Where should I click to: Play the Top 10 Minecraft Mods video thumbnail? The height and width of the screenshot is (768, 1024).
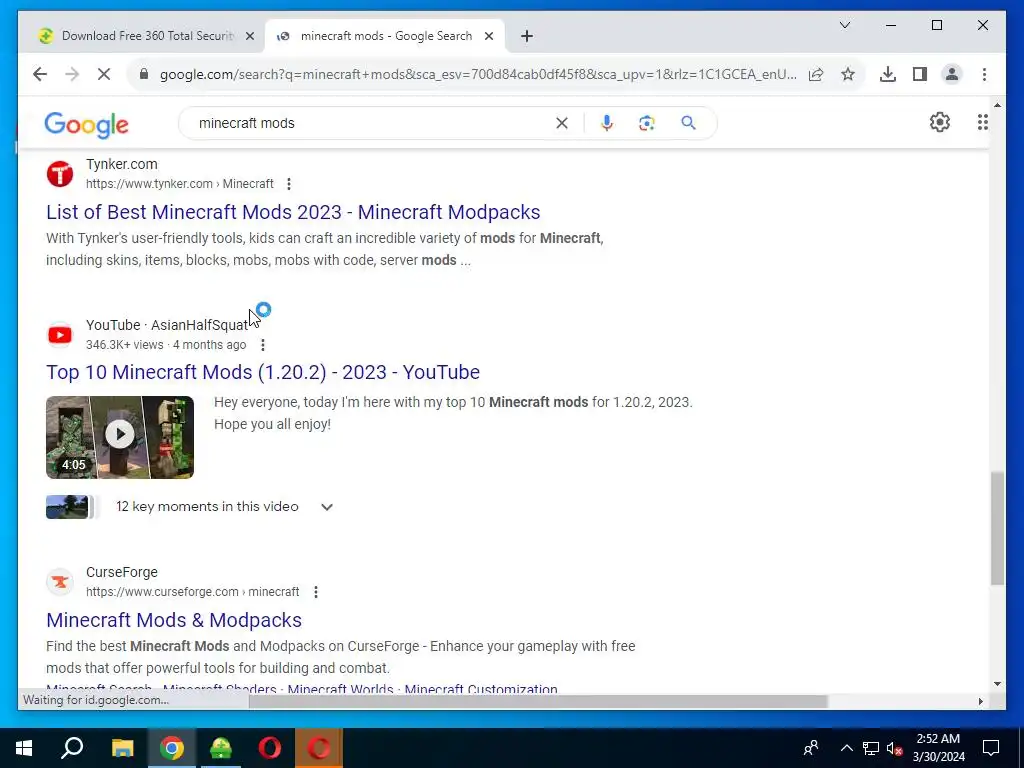point(120,437)
